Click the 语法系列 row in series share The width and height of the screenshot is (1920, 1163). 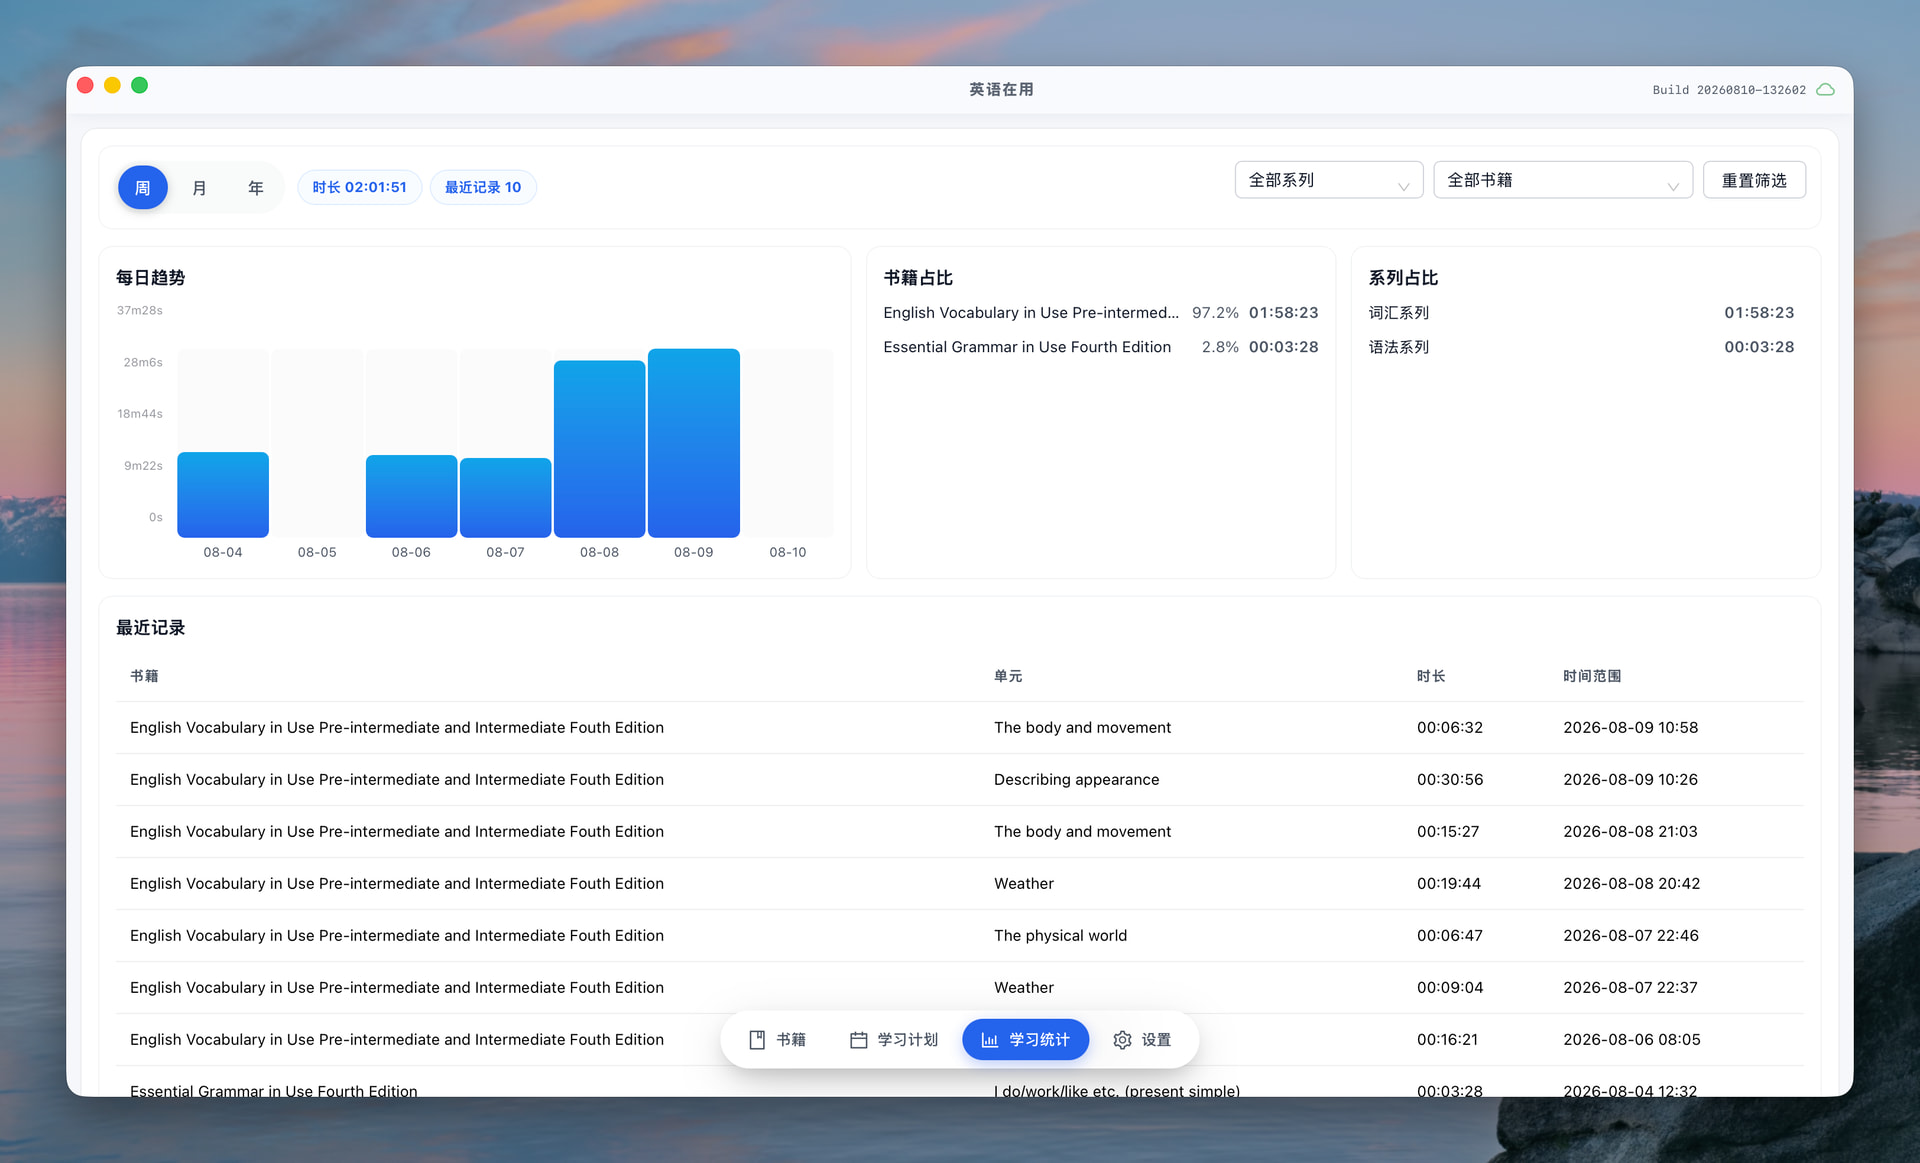tap(1581, 347)
